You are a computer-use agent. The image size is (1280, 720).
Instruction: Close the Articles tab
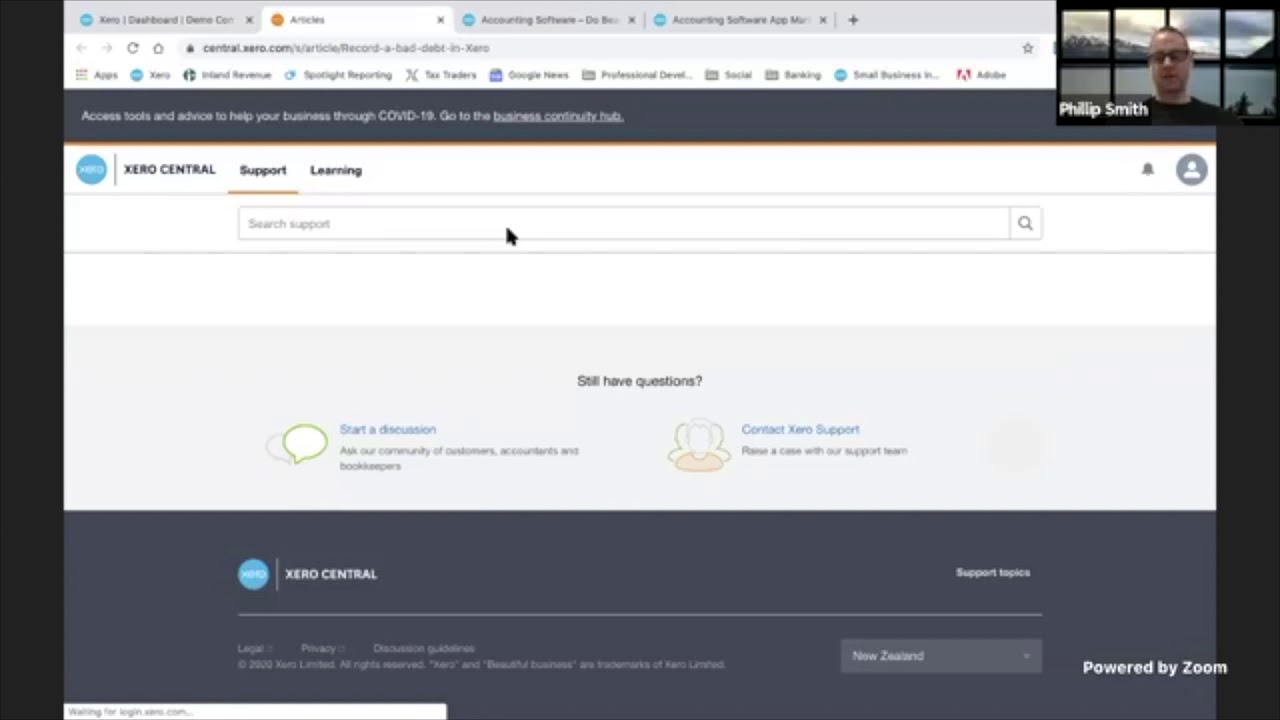[x=440, y=20]
